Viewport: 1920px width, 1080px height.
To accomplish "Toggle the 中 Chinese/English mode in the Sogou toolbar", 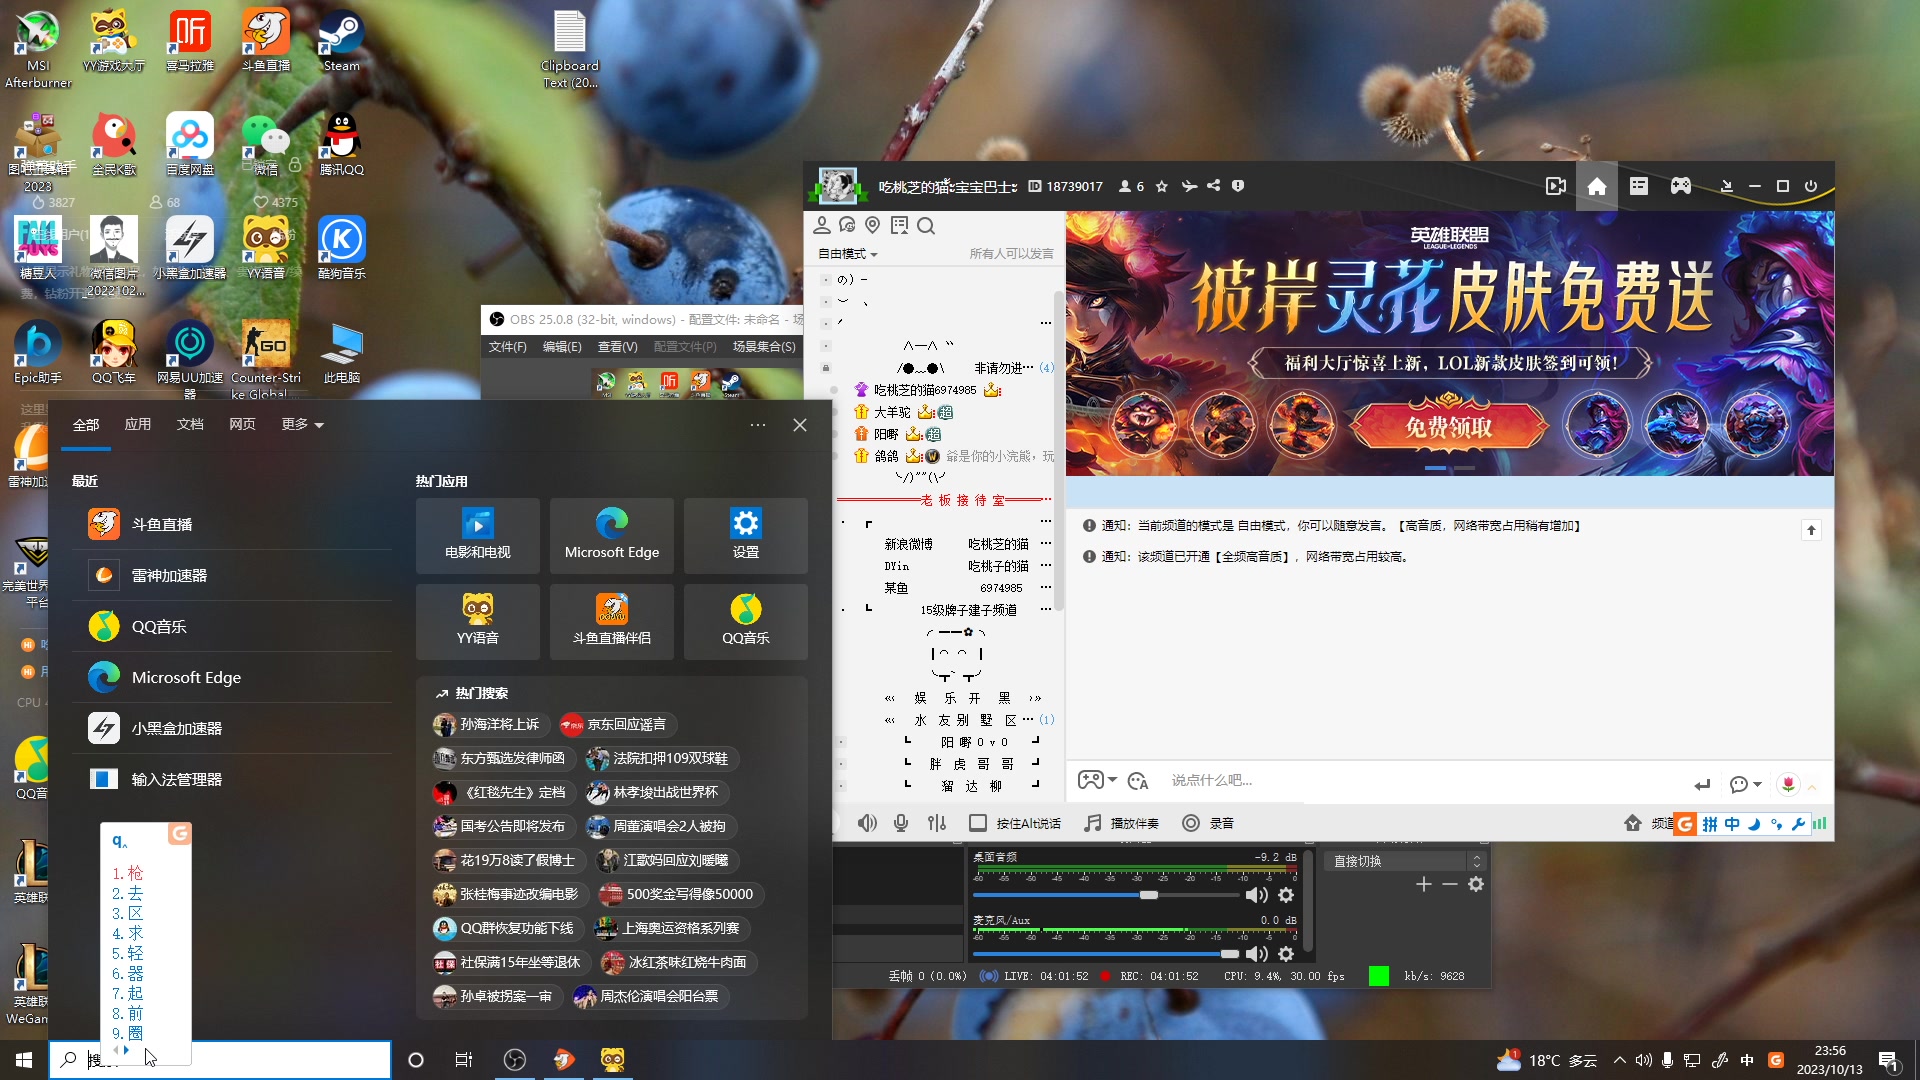I will tap(1732, 824).
